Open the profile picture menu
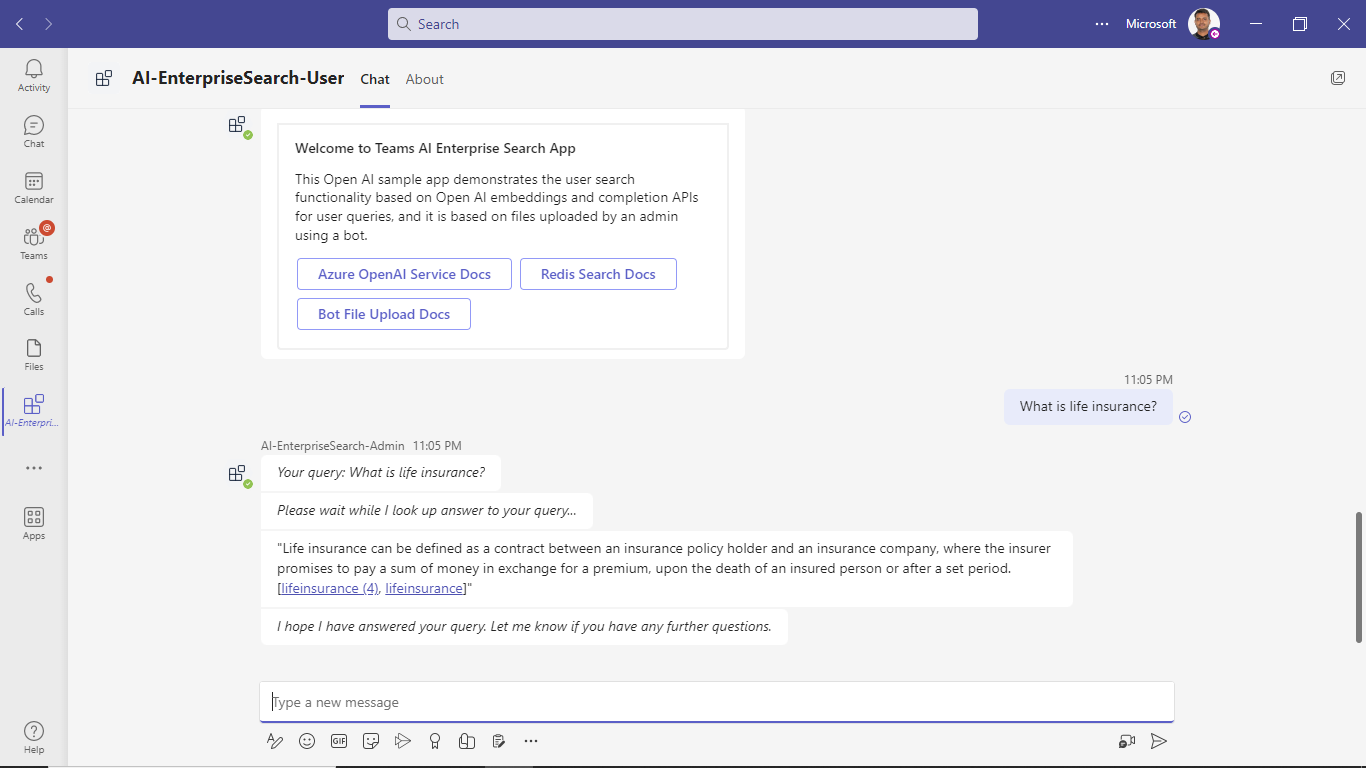The image size is (1366, 768). tap(1203, 24)
